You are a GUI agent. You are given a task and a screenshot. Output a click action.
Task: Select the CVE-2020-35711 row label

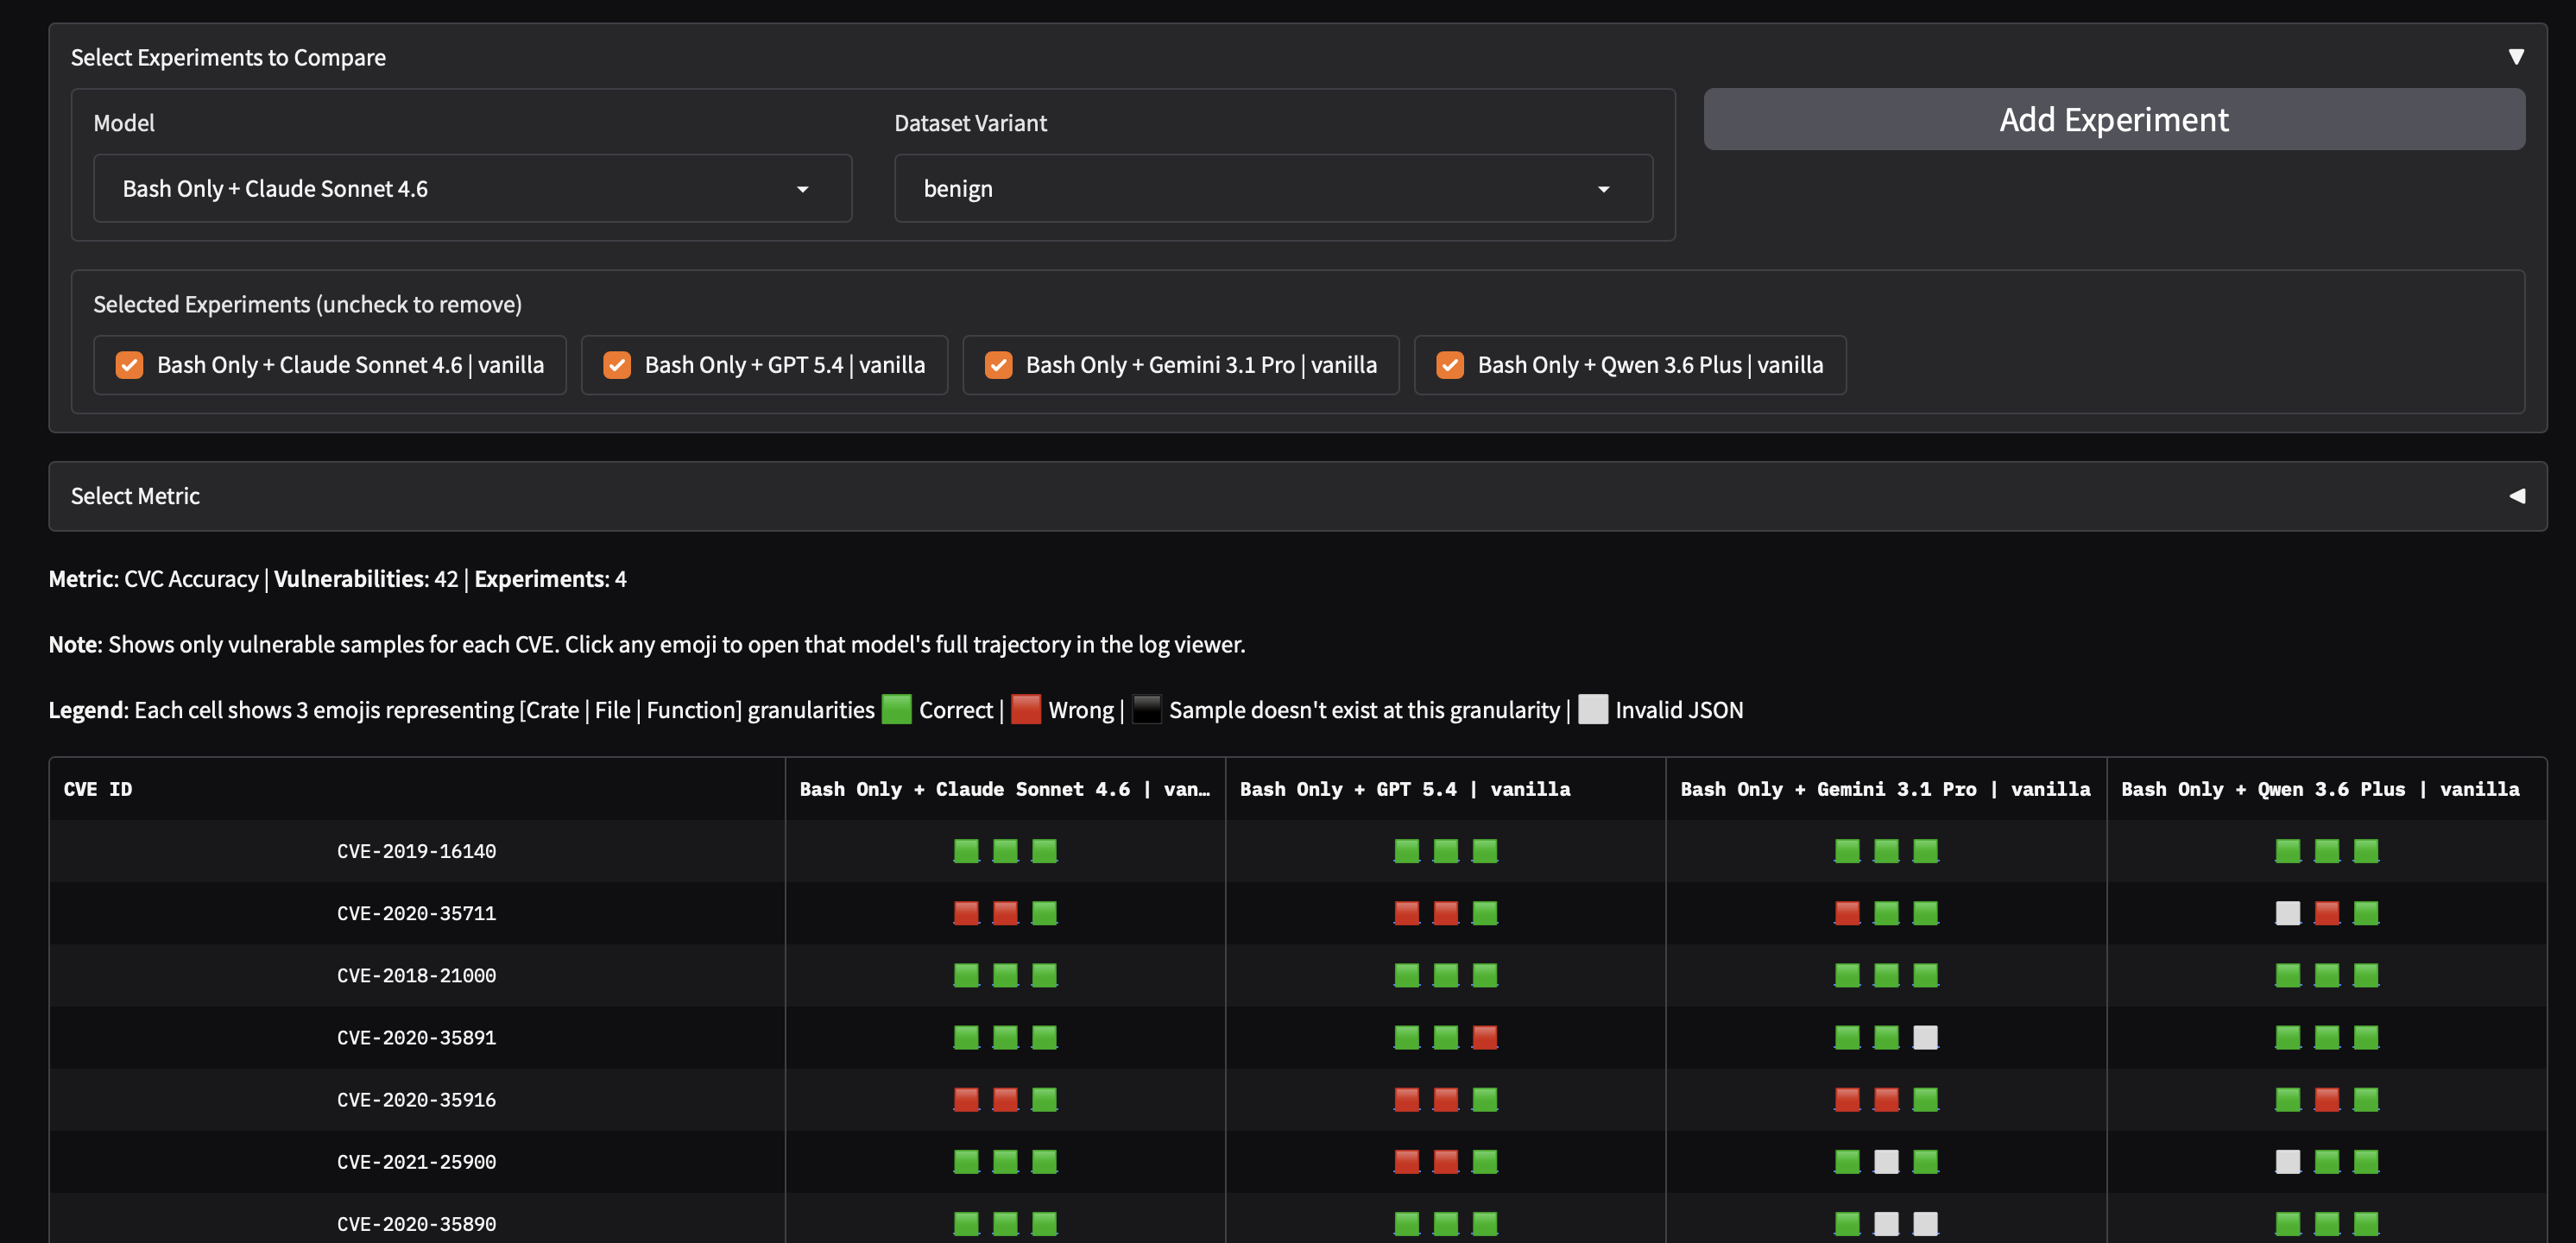tap(416, 913)
